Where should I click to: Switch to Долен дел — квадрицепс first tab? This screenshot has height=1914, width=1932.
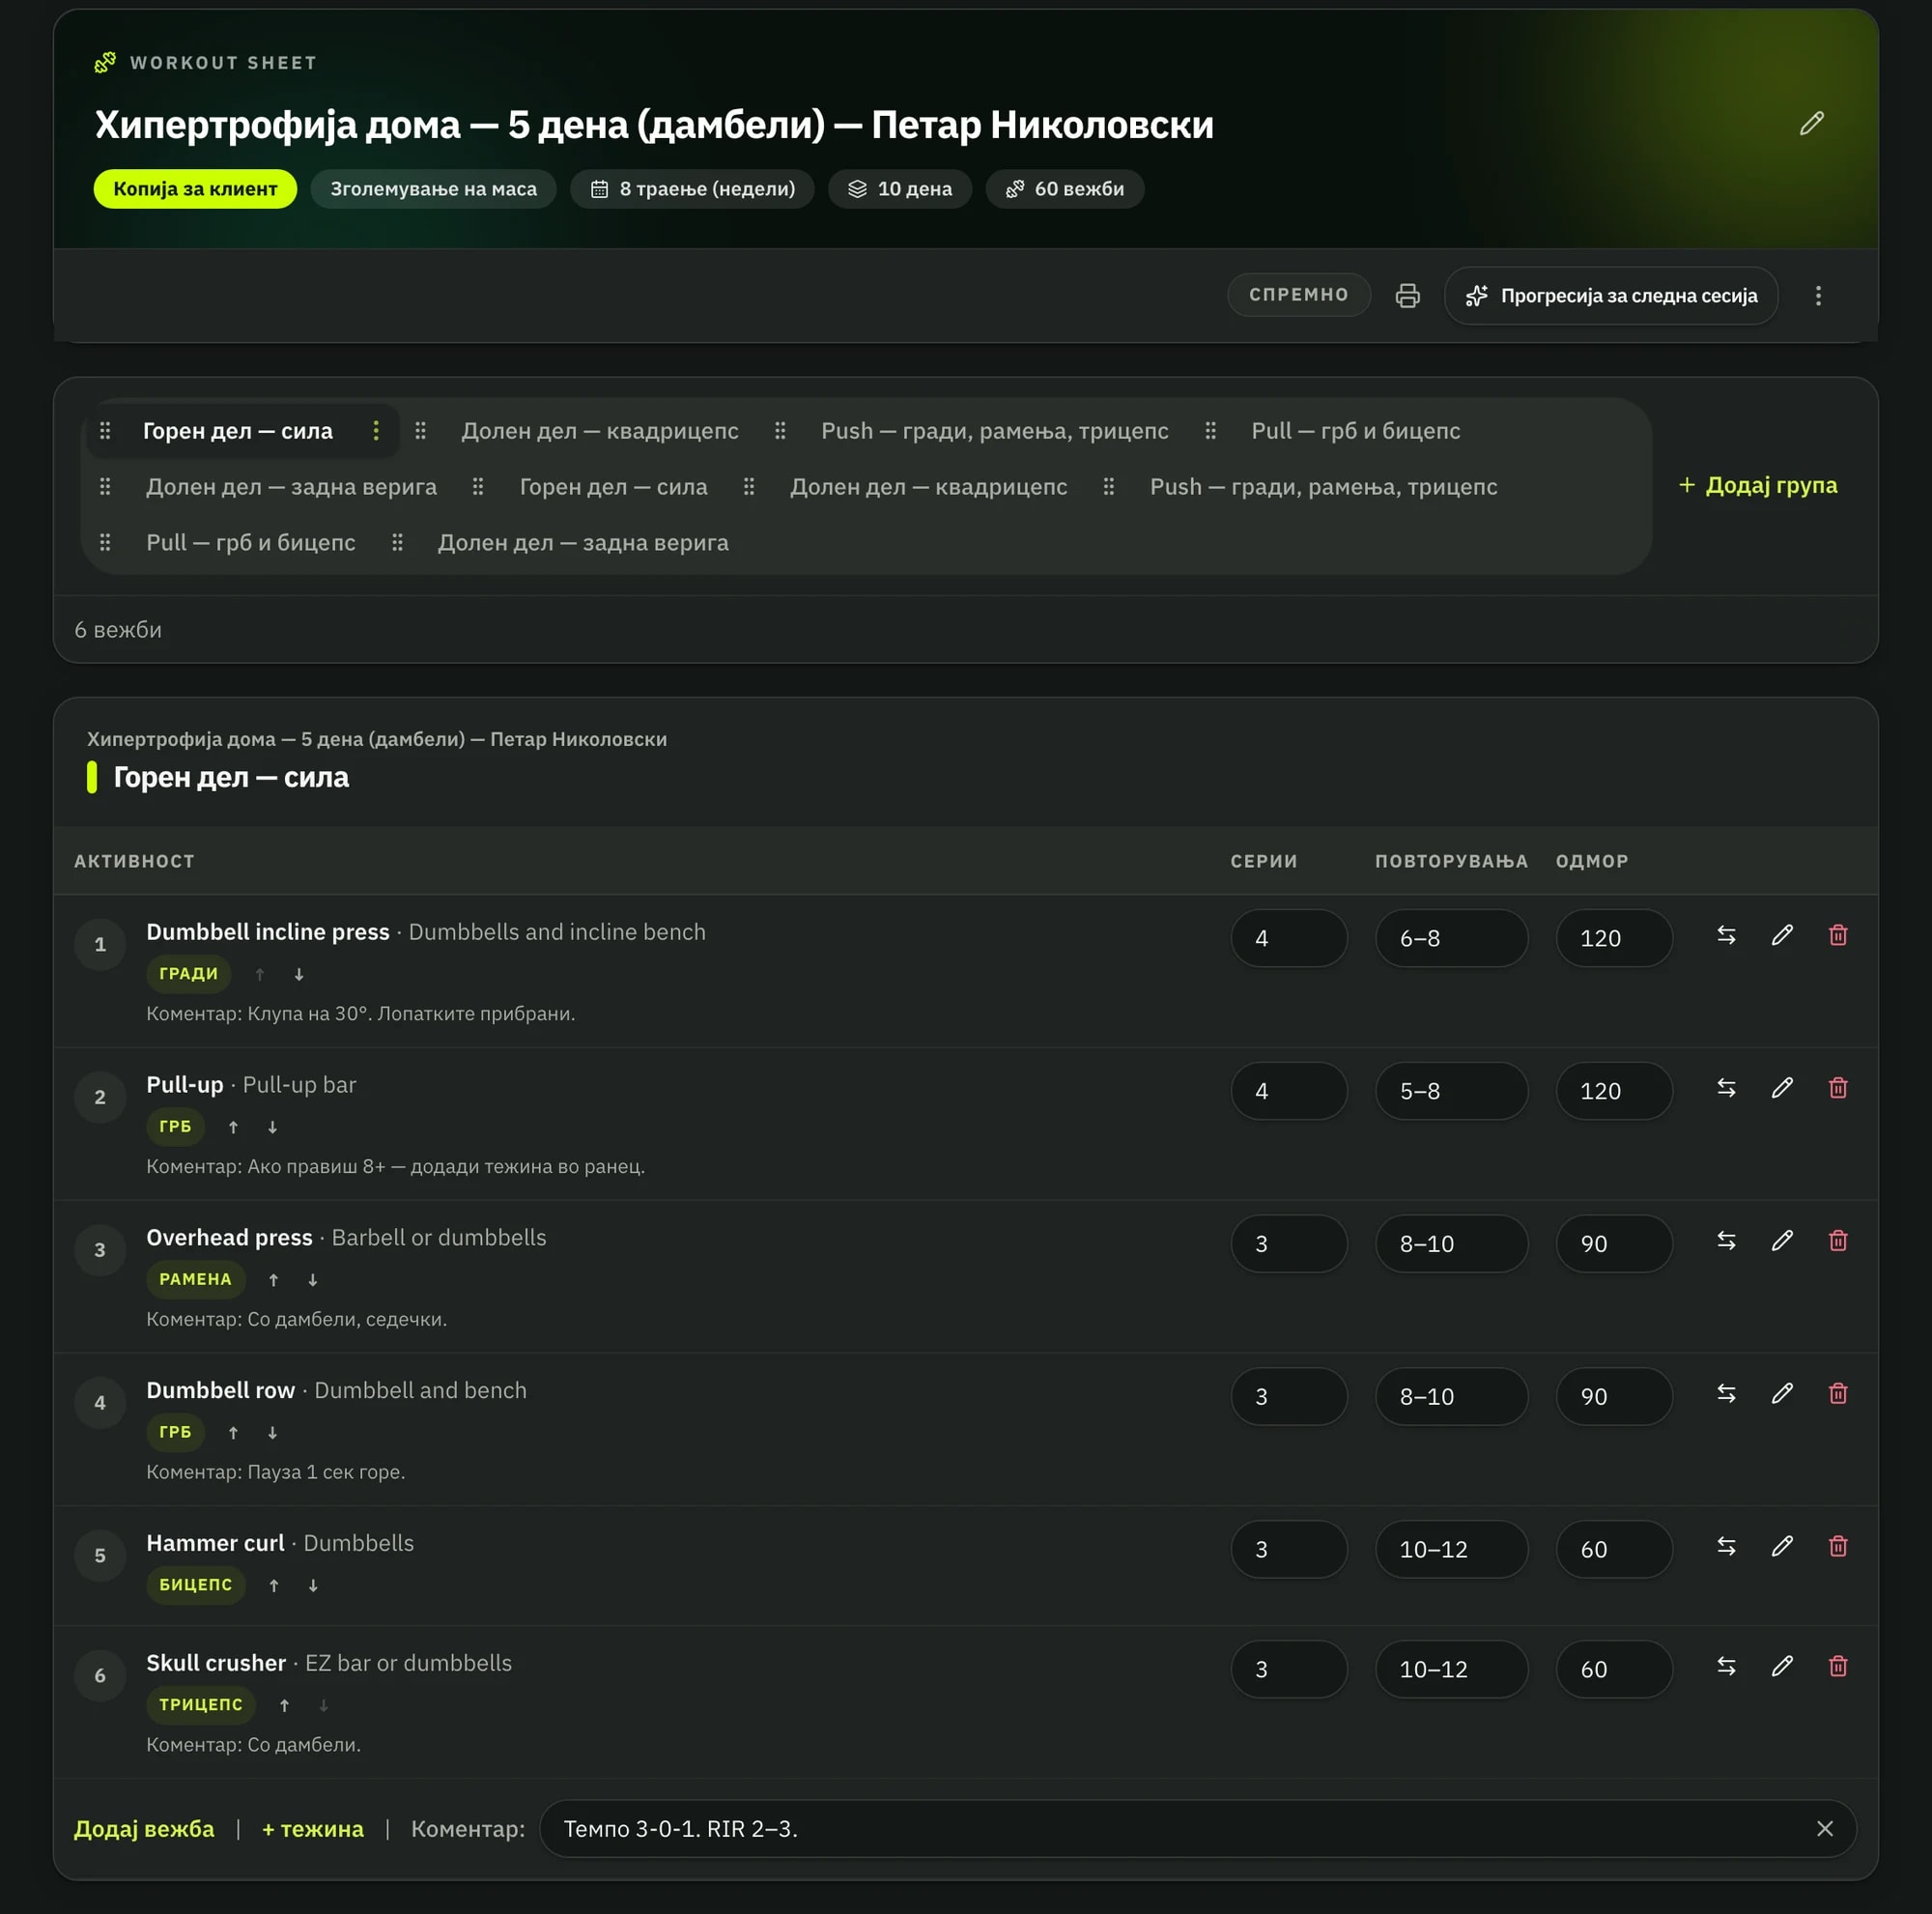coord(599,431)
